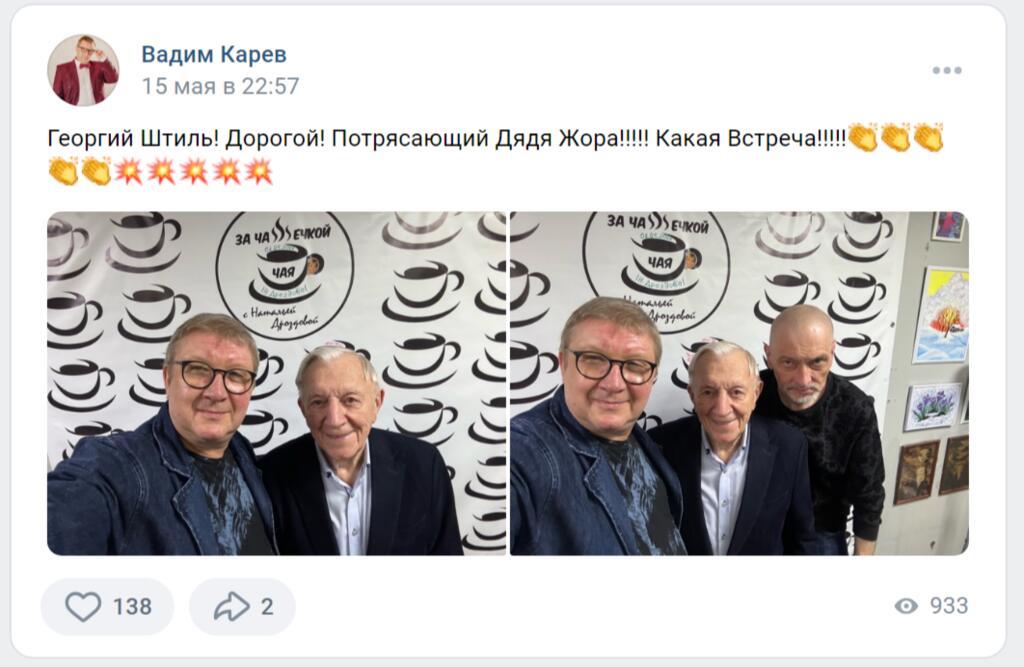Click the share count 2
The width and height of the screenshot is (1024, 667).
point(267,607)
